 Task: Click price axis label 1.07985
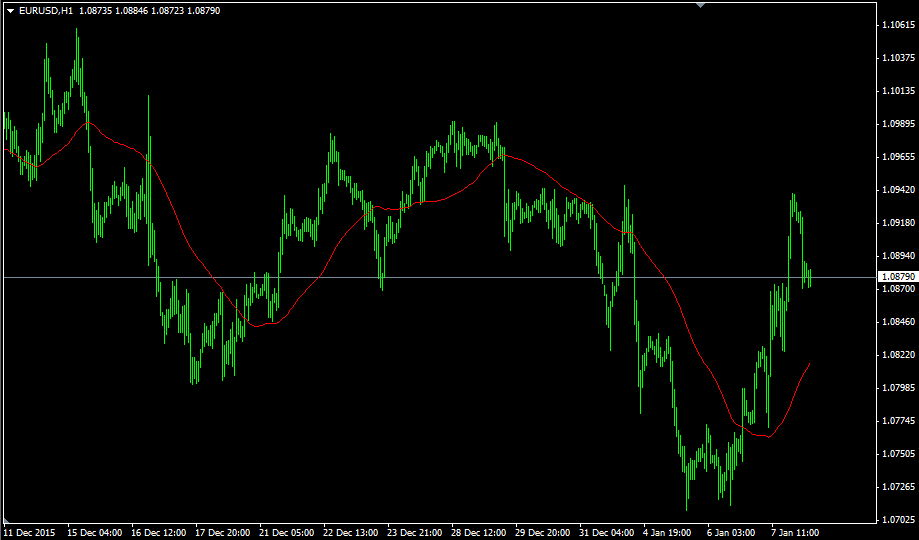point(898,388)
